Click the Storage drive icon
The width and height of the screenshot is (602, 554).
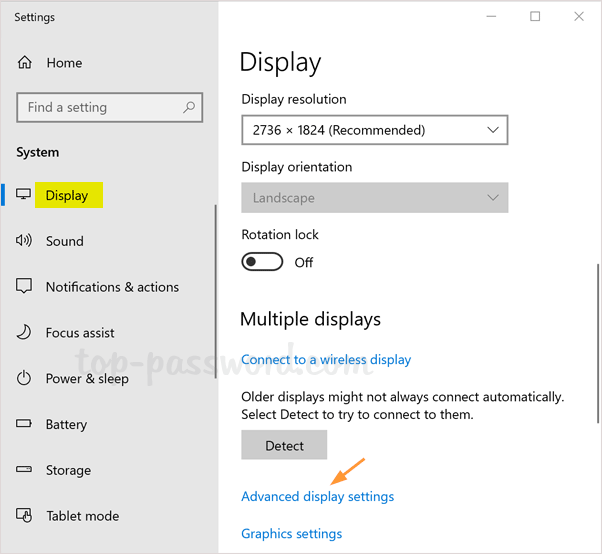point(25,471)
